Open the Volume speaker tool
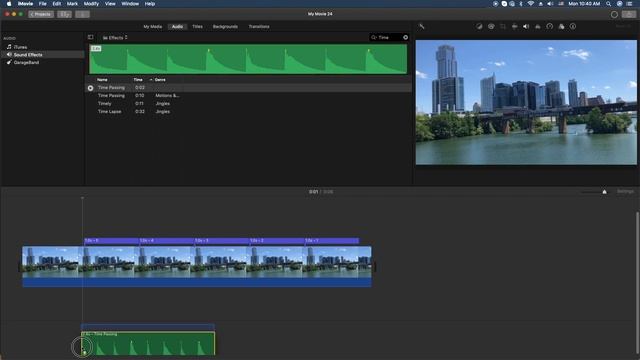The image size is (640, 360). point(526,27)
